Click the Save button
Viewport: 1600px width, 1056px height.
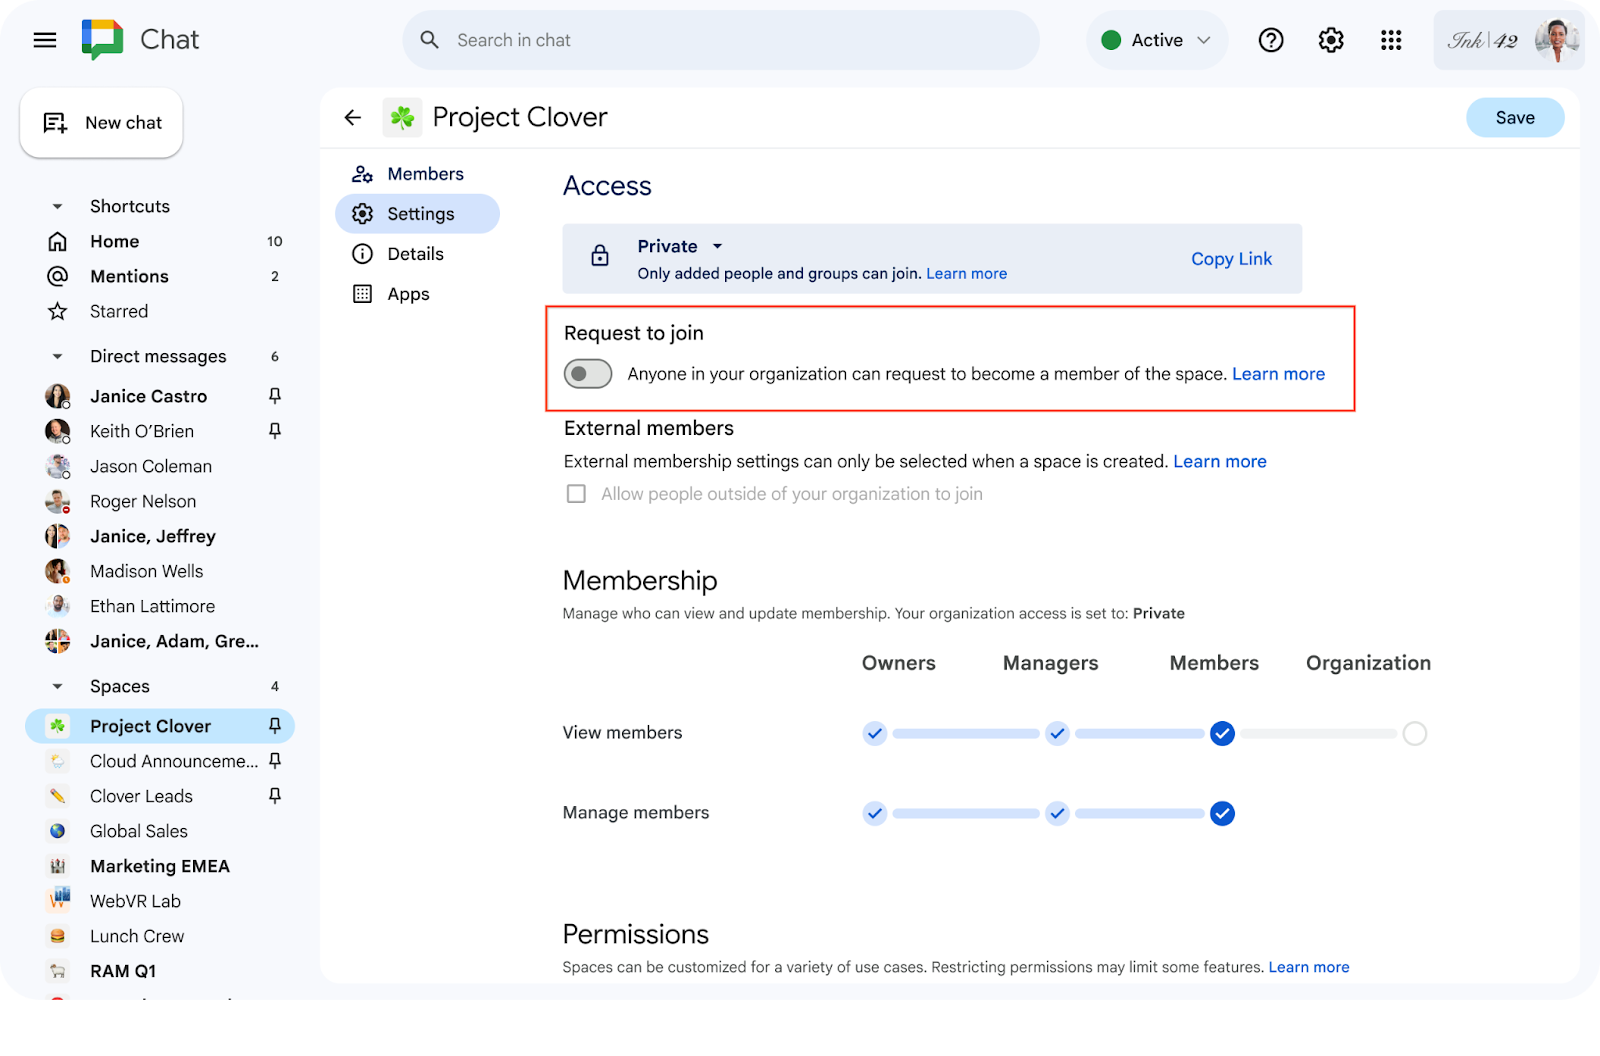(x=1514, y=117)
